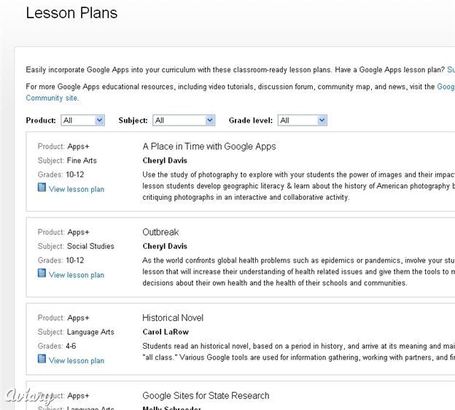Open the Grade level dropdown filter
This screenshot has width=455, height=410.
coord(302,120)
